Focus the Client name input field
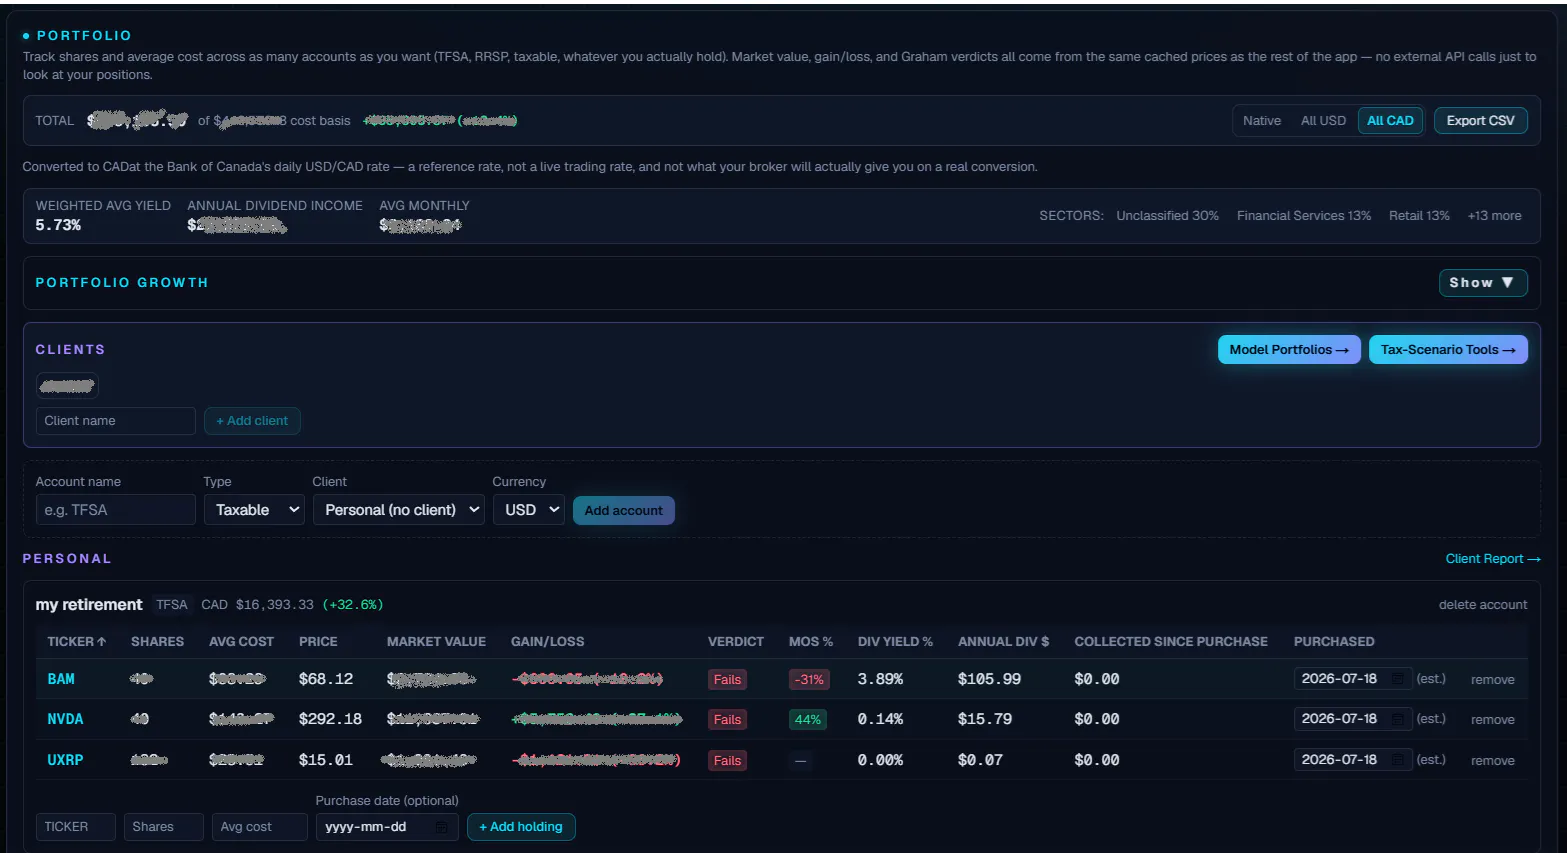This screenshot has height=853, width=1567. point(116,421)
